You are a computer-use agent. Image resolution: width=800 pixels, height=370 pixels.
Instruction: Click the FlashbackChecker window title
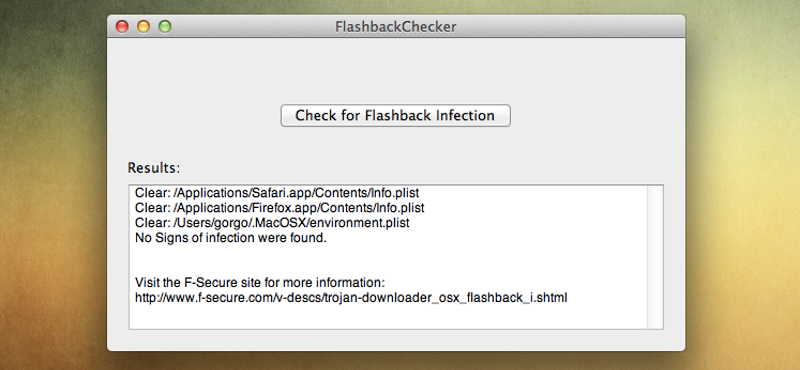point(395,27)
